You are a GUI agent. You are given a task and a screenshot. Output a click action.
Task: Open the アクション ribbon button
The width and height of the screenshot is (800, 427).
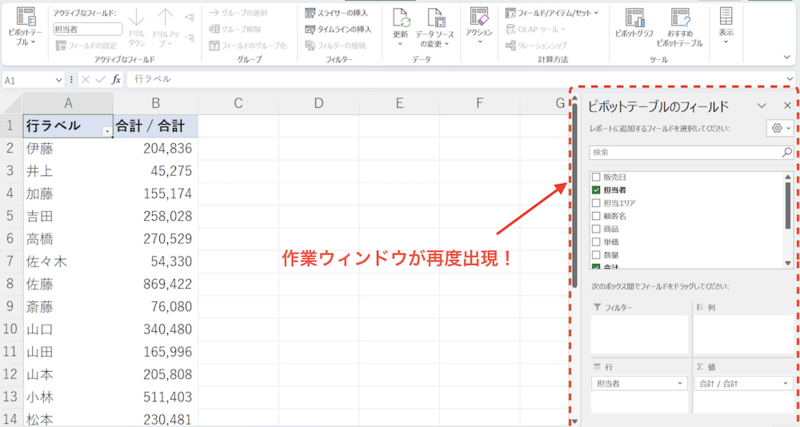[x=479, y=26]
